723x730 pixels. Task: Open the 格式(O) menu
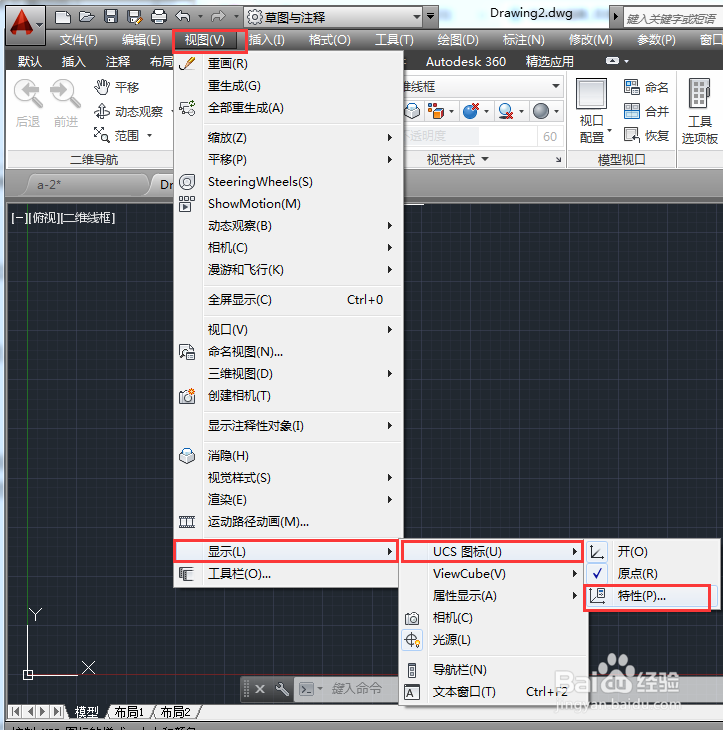330,40
